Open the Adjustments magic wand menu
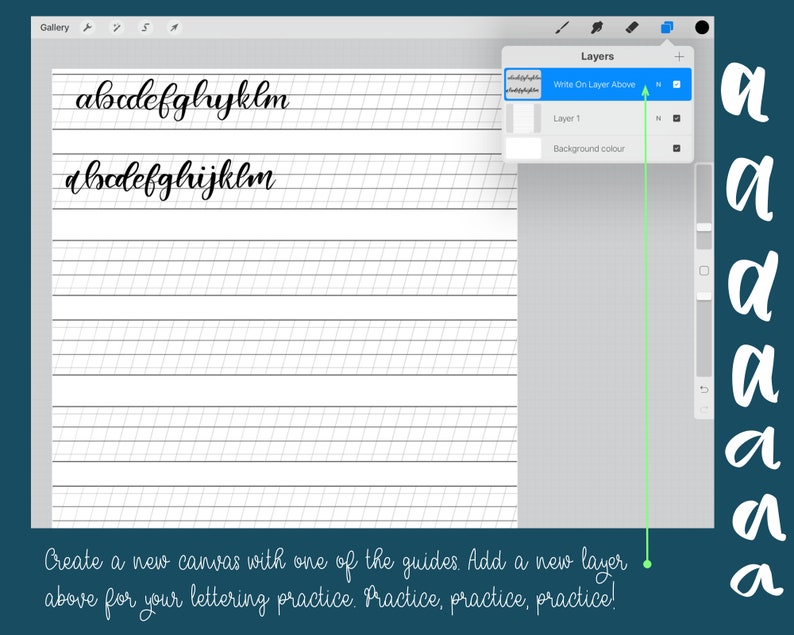794x635 pixels. 116,27
